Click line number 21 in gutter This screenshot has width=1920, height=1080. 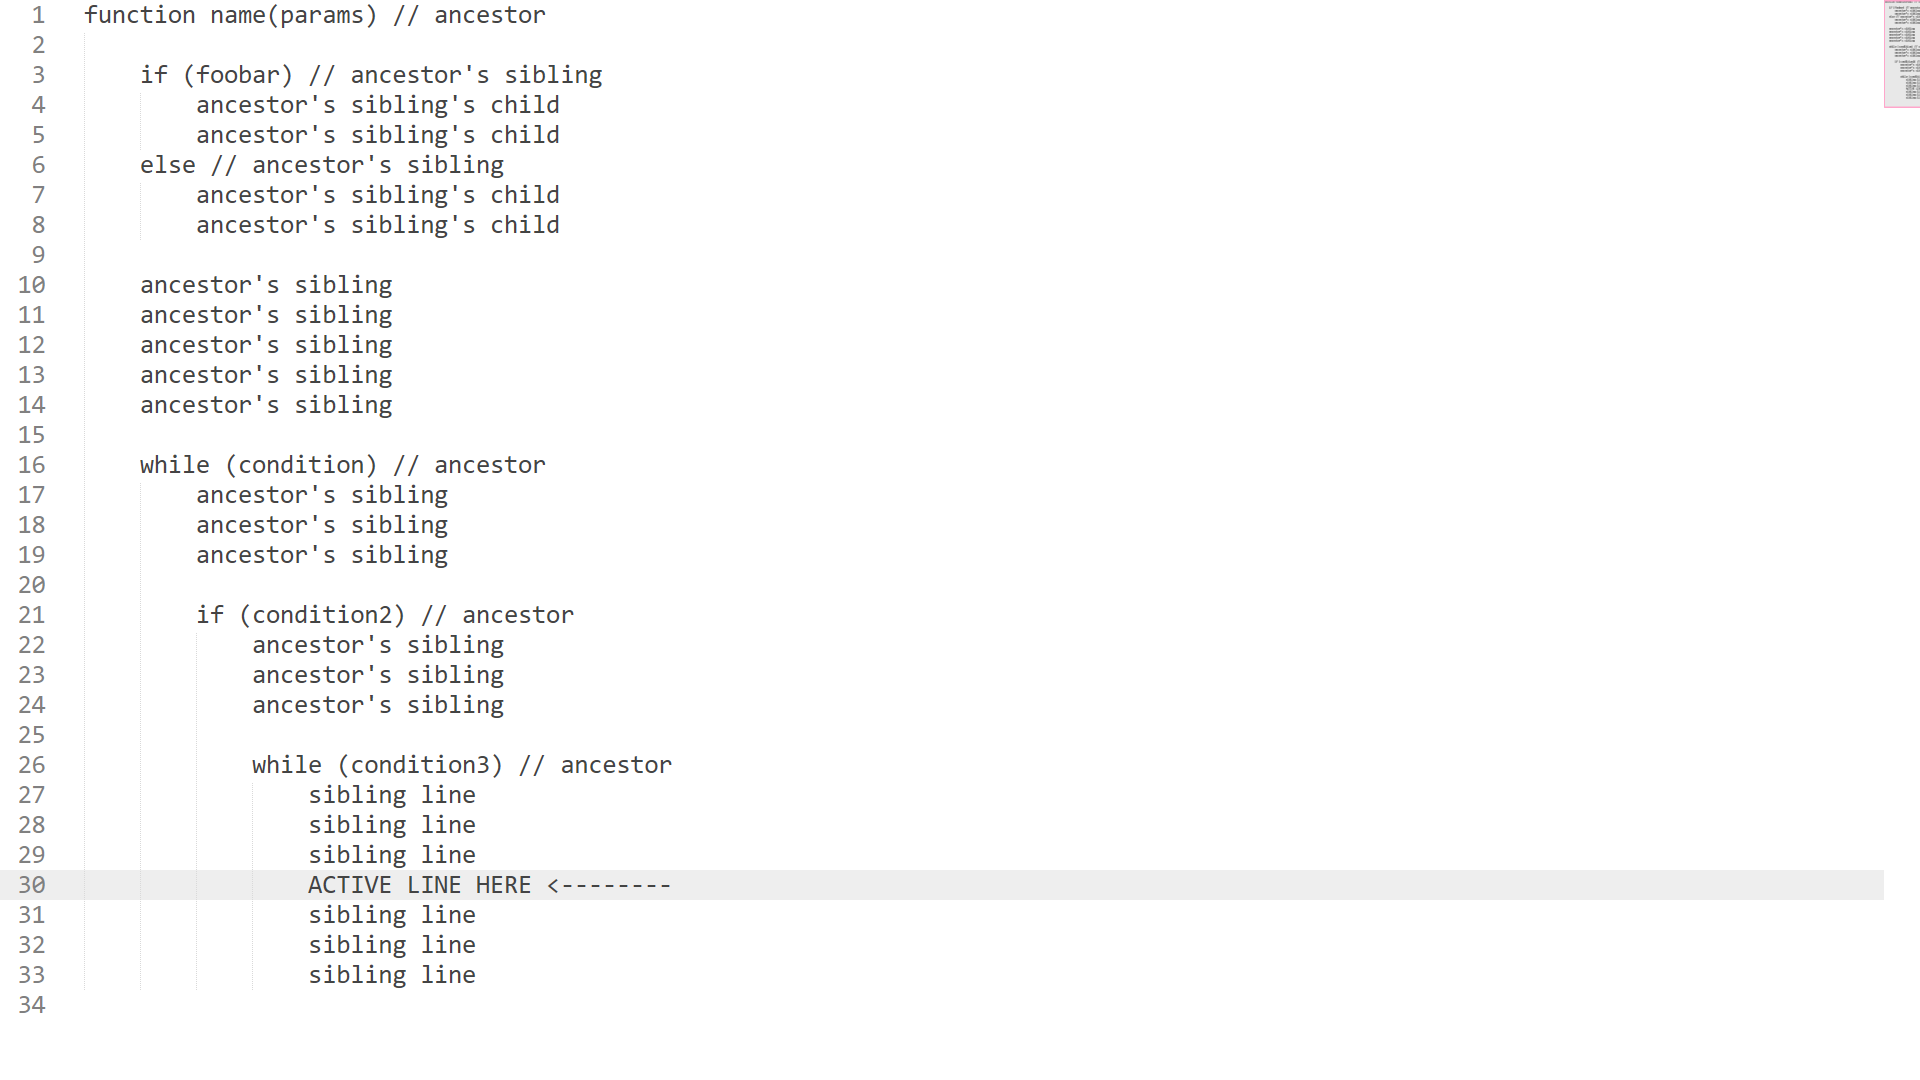(32, 615)
